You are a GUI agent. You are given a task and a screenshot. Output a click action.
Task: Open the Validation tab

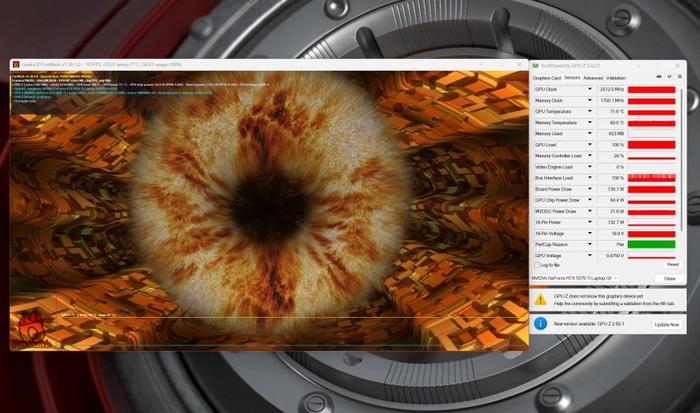click(x=616, y=78)
